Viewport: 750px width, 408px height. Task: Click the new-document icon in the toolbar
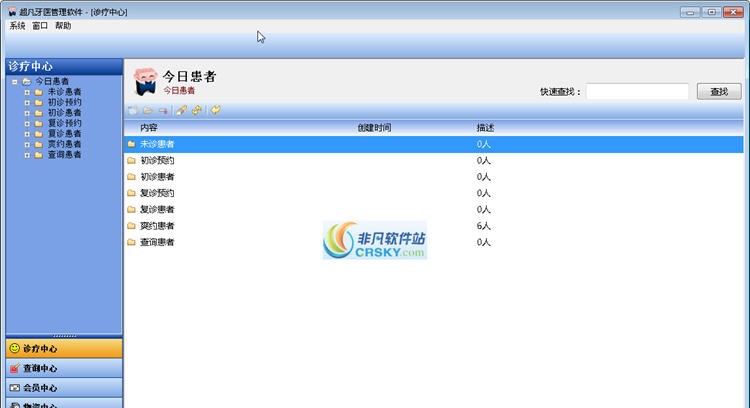point(133,110)
